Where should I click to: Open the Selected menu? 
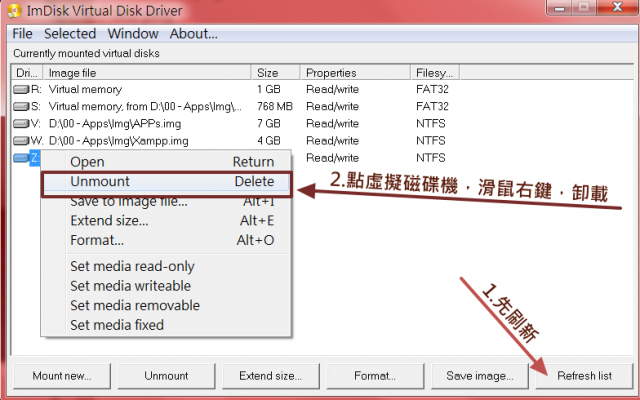[x=70, y=33]
